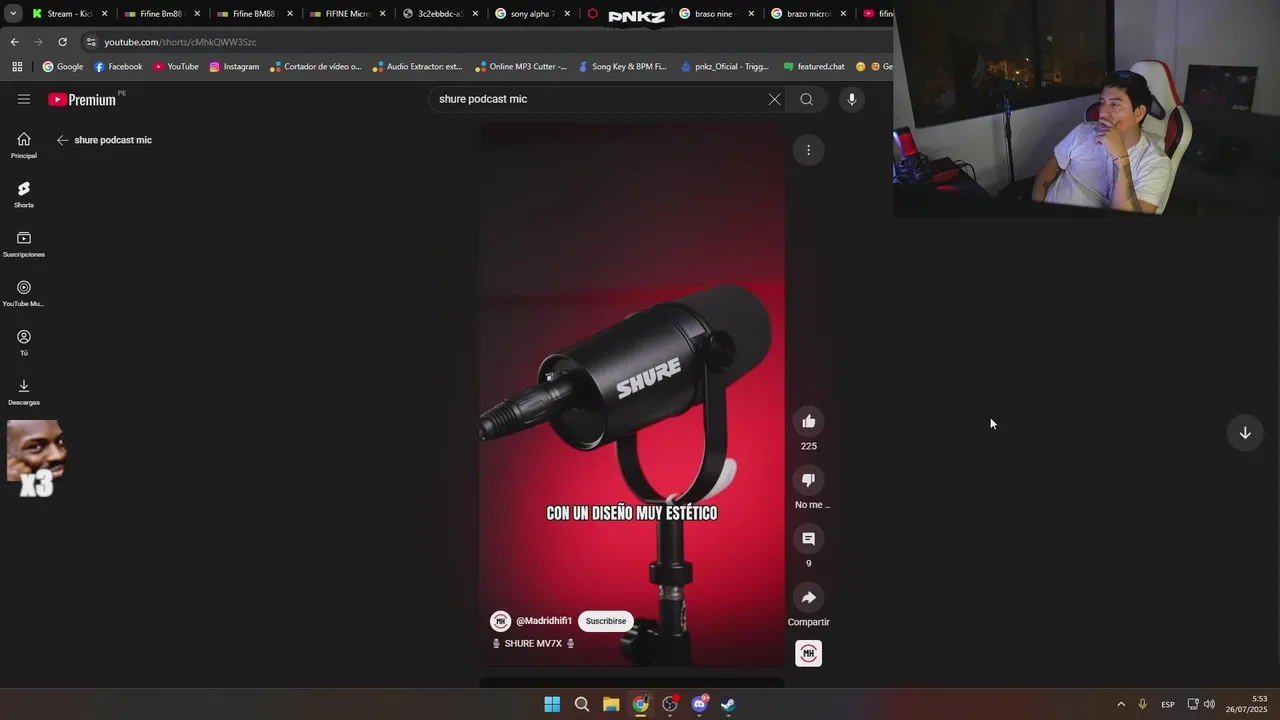Open the Short's sound thumbnail icon
Viewport: 1280px width, 720px height.
tap(809, 653)
